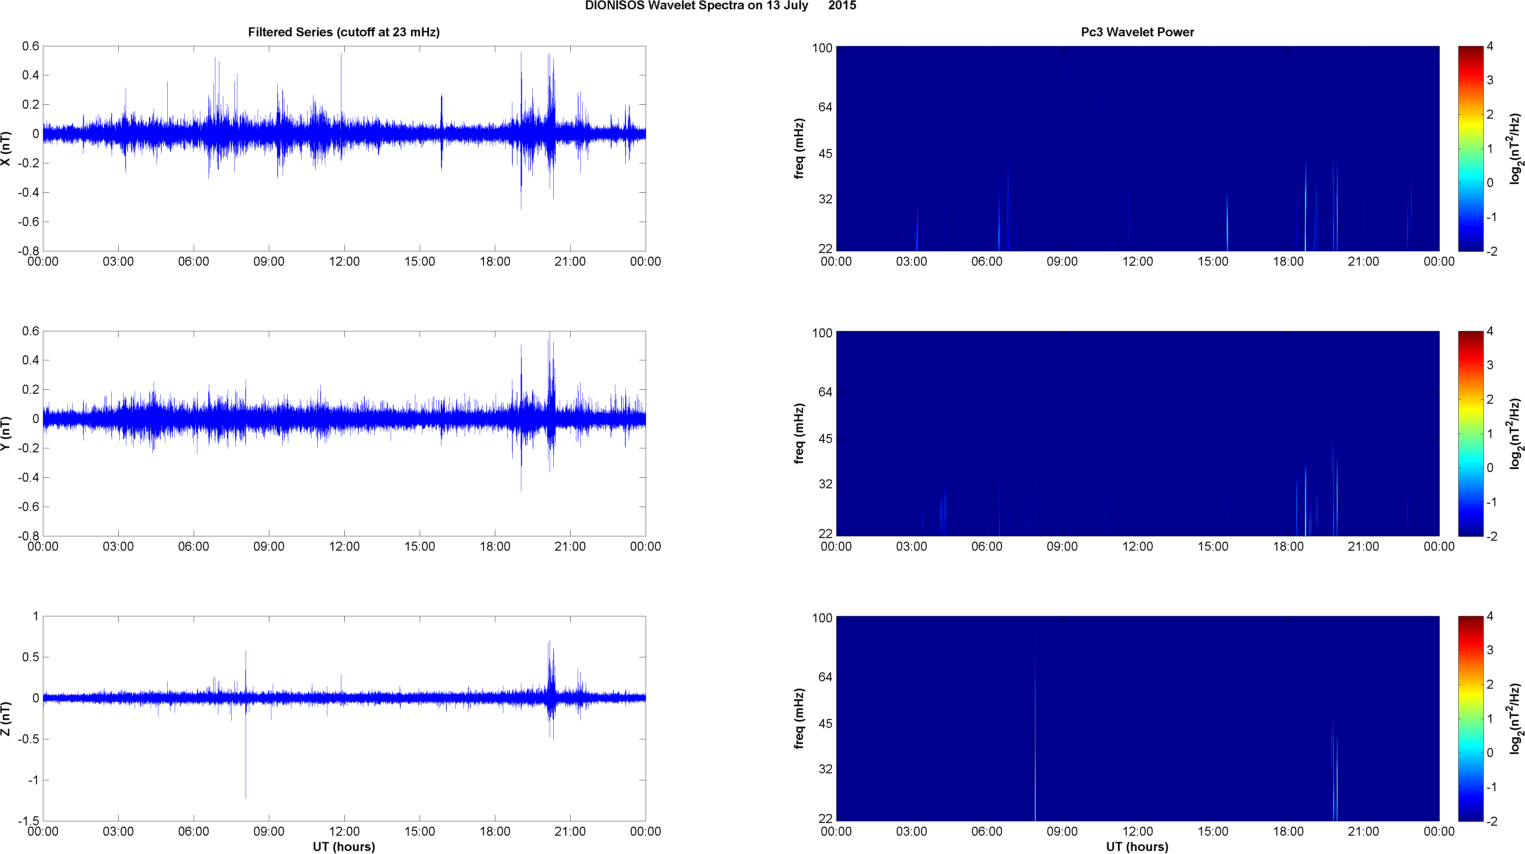Click the bottom spectrogram's colorbar
Viewport: 1525px width, 854px height.
tap(1470, 718)
